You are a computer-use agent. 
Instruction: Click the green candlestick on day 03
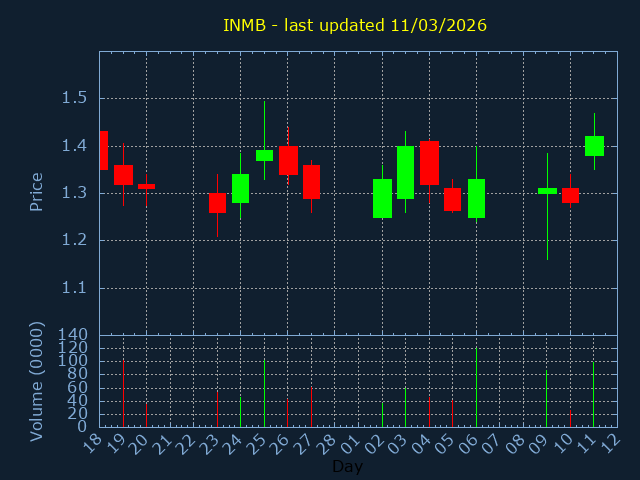pos(405,172)
